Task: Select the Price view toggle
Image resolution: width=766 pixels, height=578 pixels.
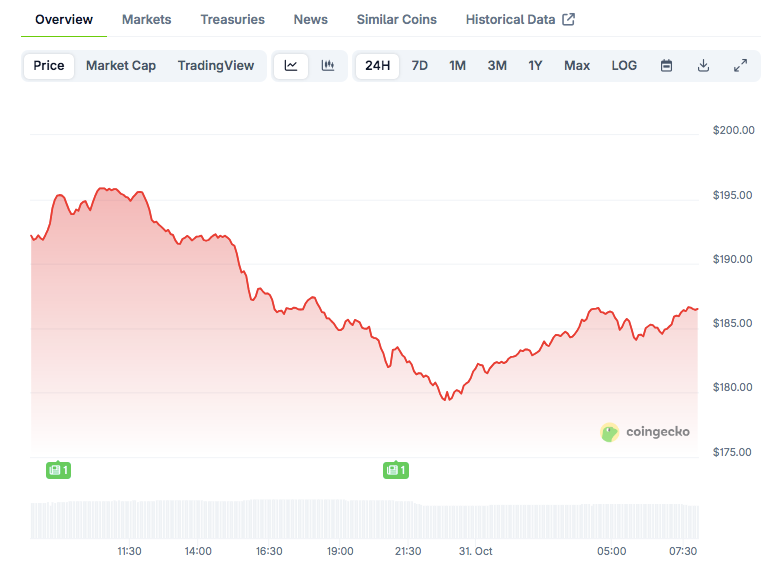Action: click(x=48, y=66)
